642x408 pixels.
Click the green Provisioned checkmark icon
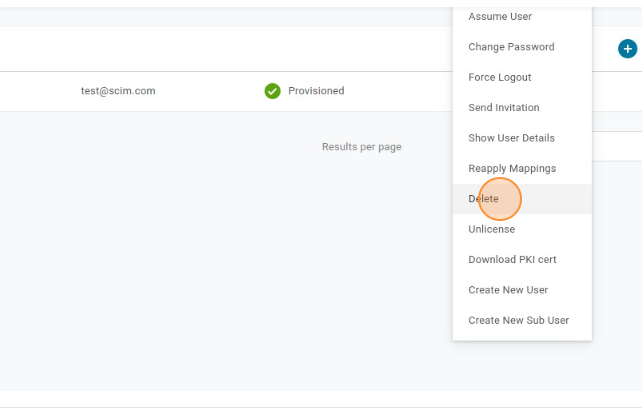click(x=272, y=91)
